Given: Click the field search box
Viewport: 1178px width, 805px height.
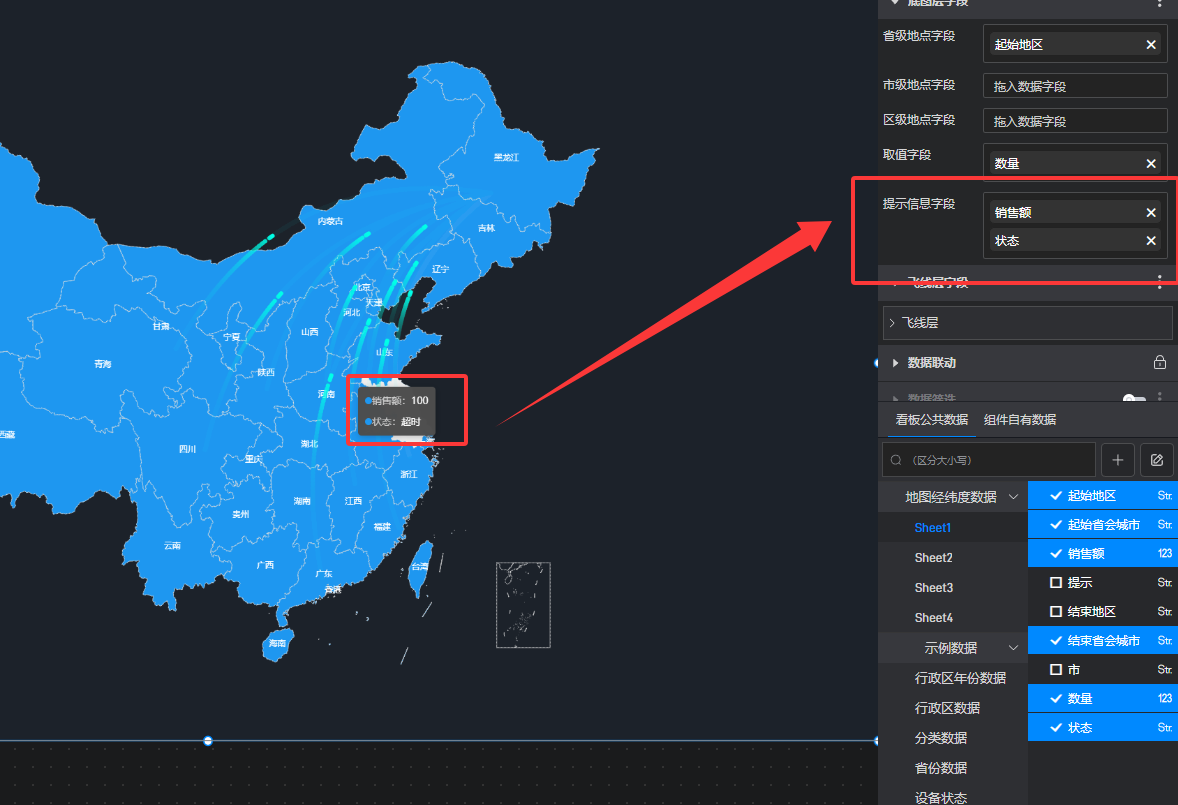Looking at the screenshot, I should [990, 460].
